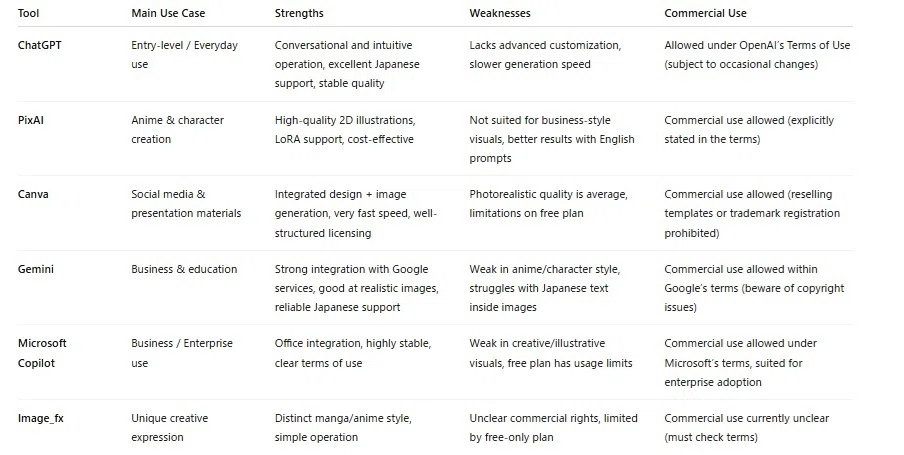Click the Main Use Case column header
Image resolution: width=904 pixels, height=455 pixels.
(168, 13)
